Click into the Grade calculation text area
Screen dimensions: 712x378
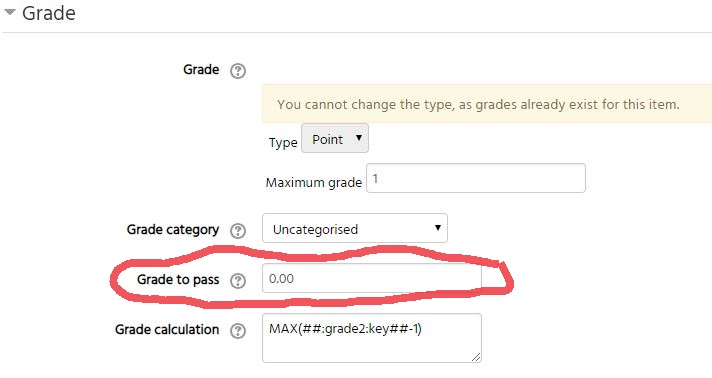(x=371, y=338)
